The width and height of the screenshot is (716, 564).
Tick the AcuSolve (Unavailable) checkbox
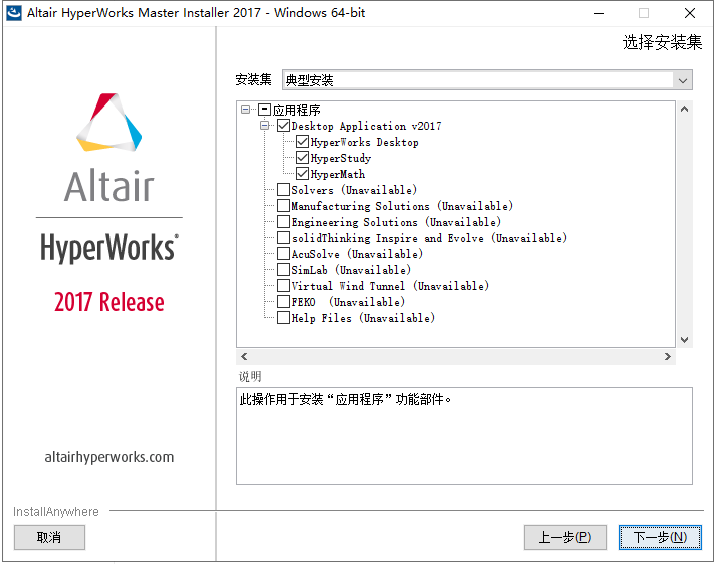point(284,253)
